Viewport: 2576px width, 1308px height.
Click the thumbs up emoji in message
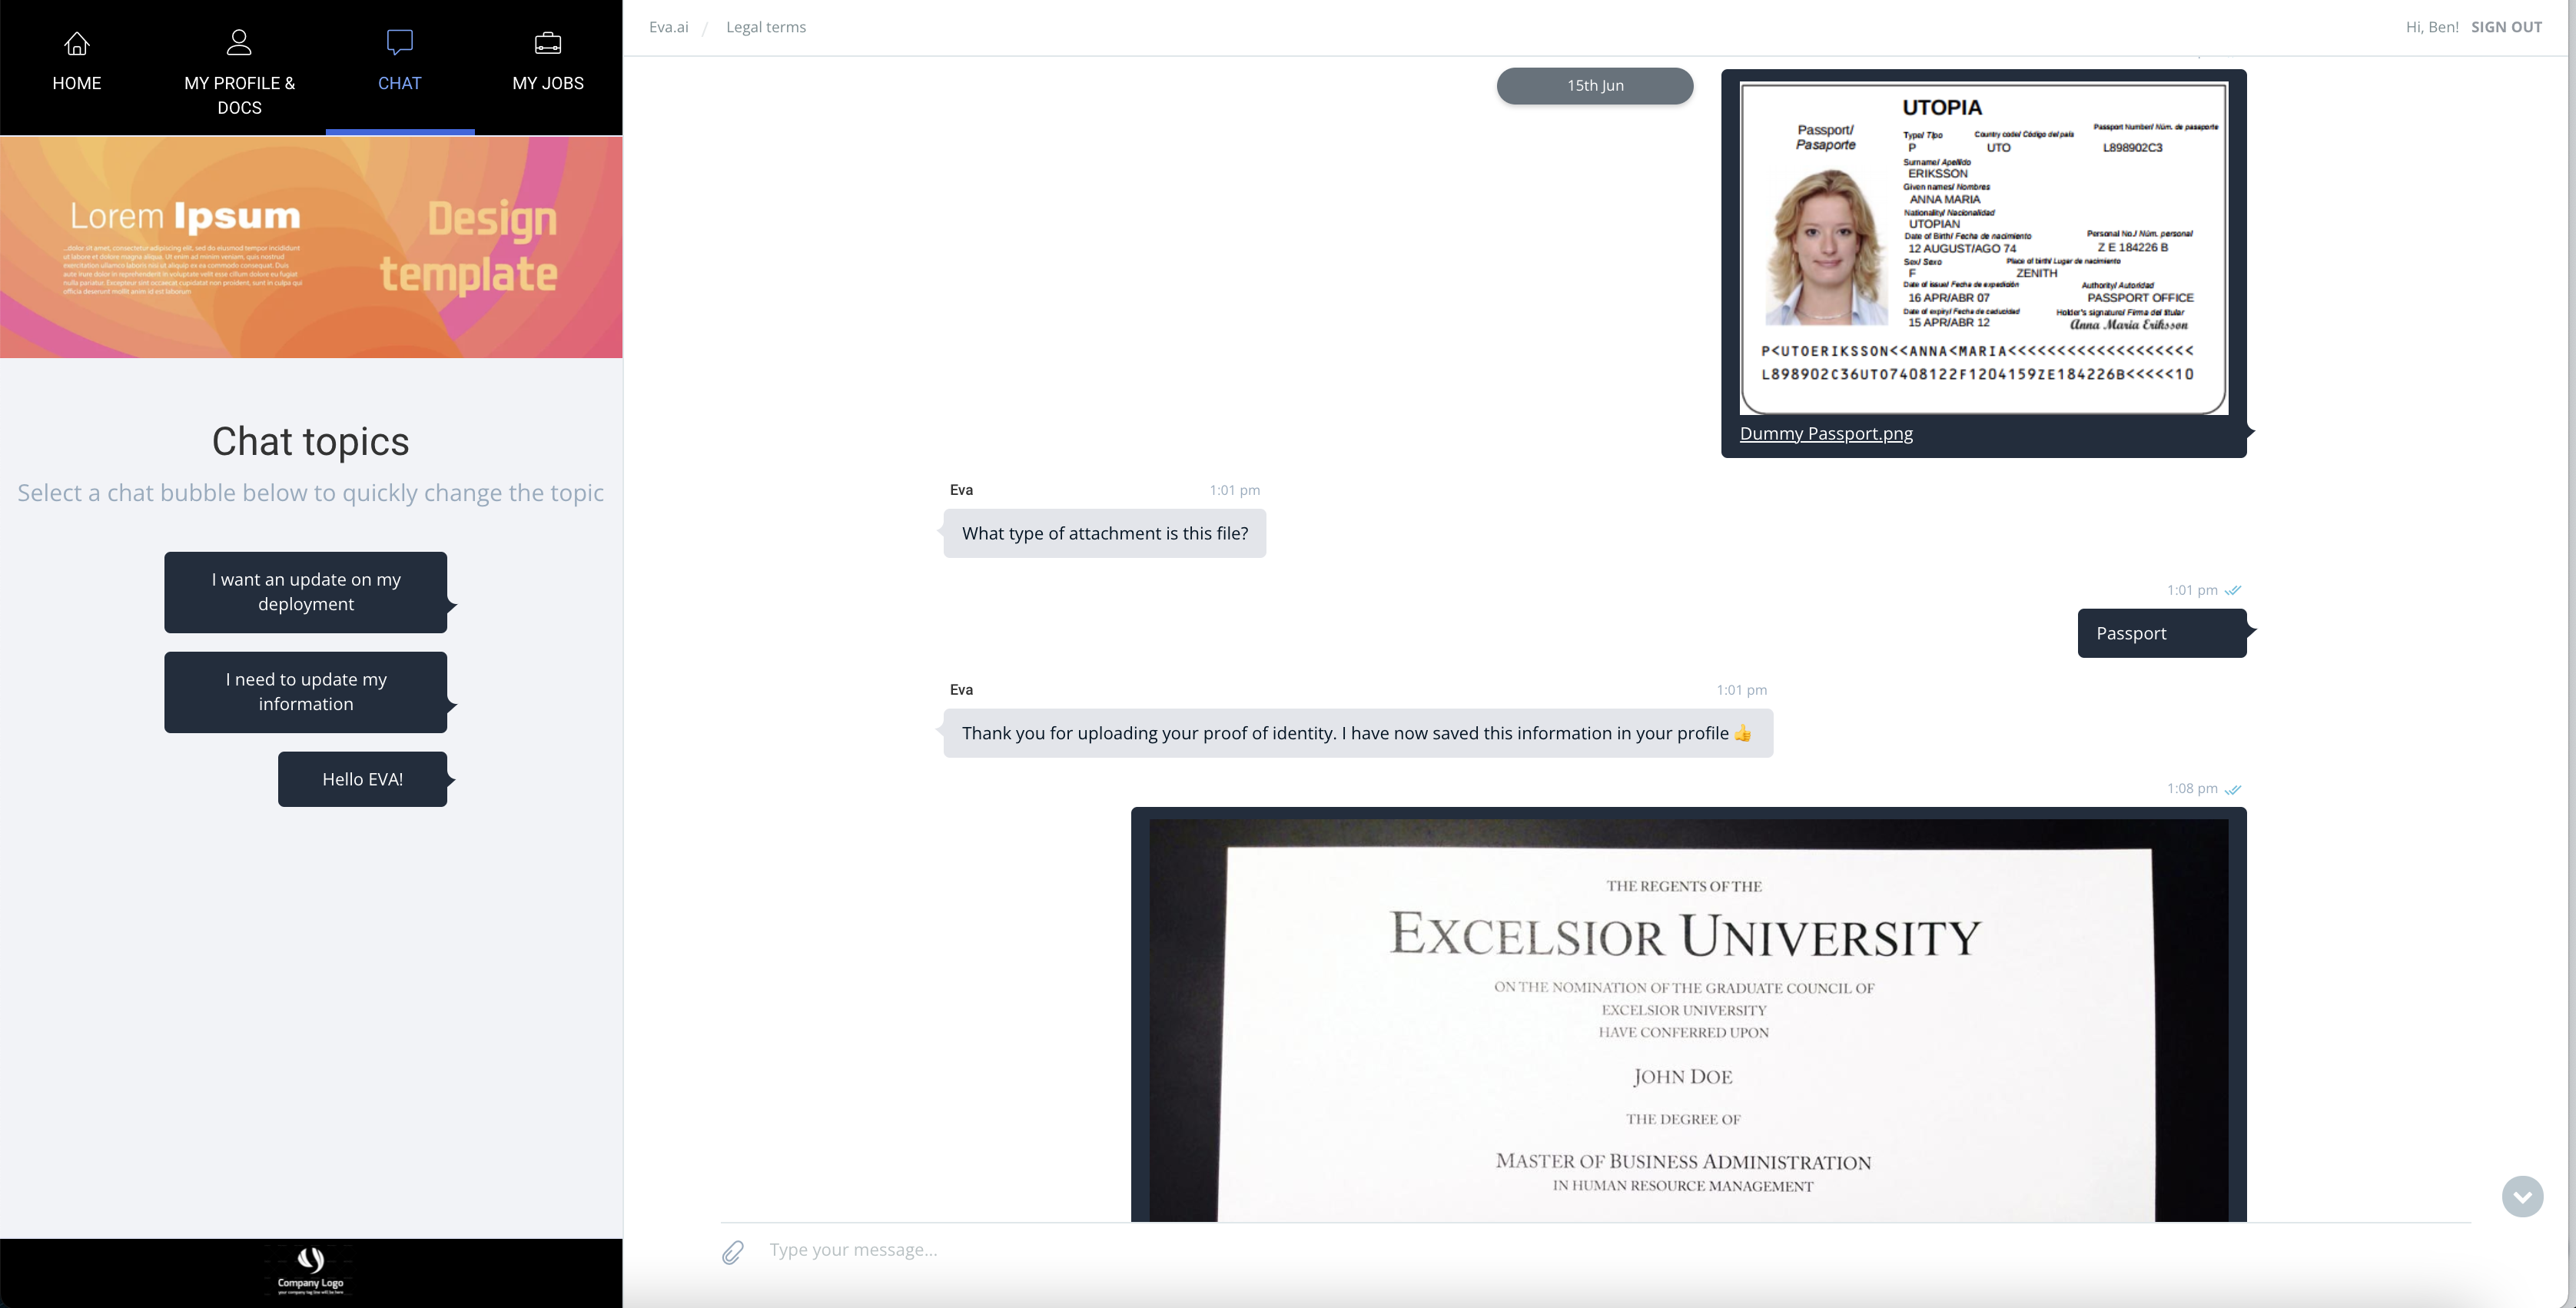point(1742,733)
